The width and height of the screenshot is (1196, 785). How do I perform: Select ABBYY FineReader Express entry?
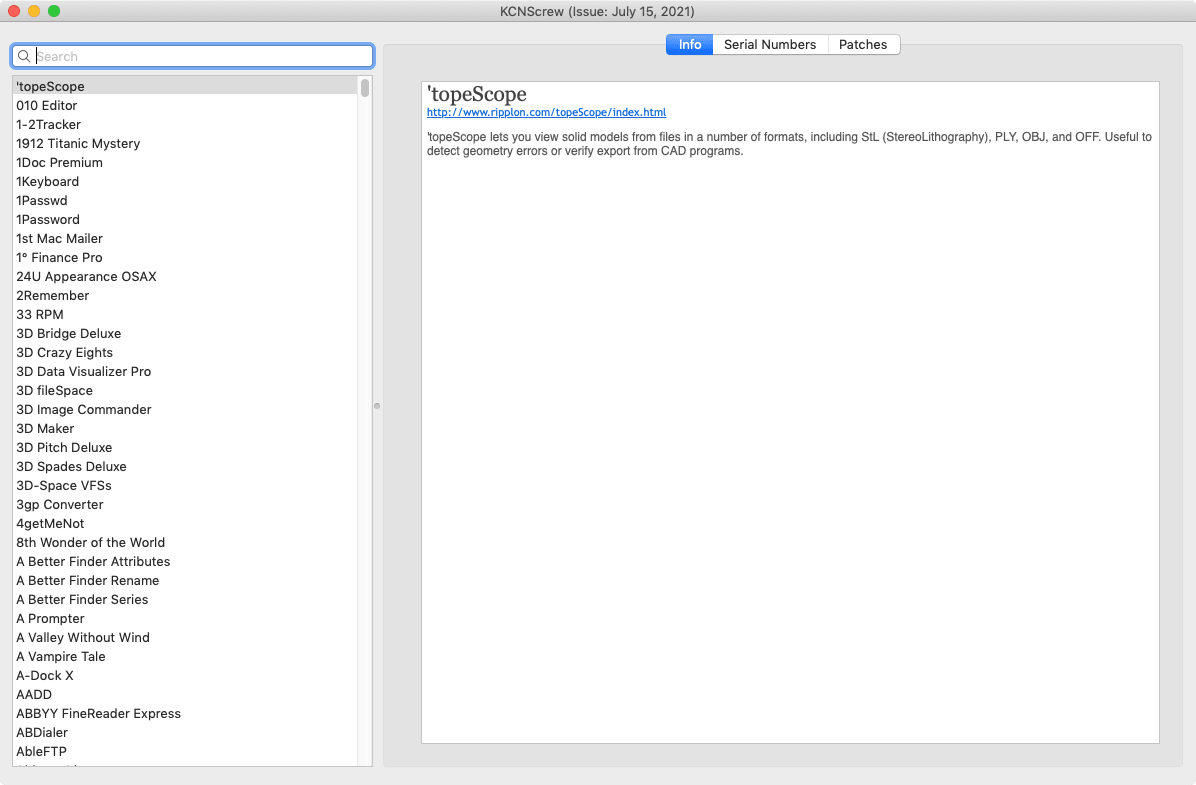coord(99,713)
